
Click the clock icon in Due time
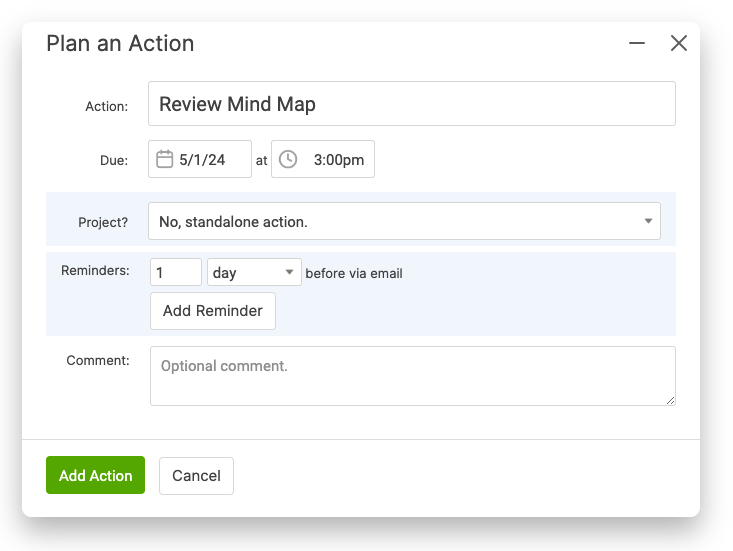(x=288, y=159)
